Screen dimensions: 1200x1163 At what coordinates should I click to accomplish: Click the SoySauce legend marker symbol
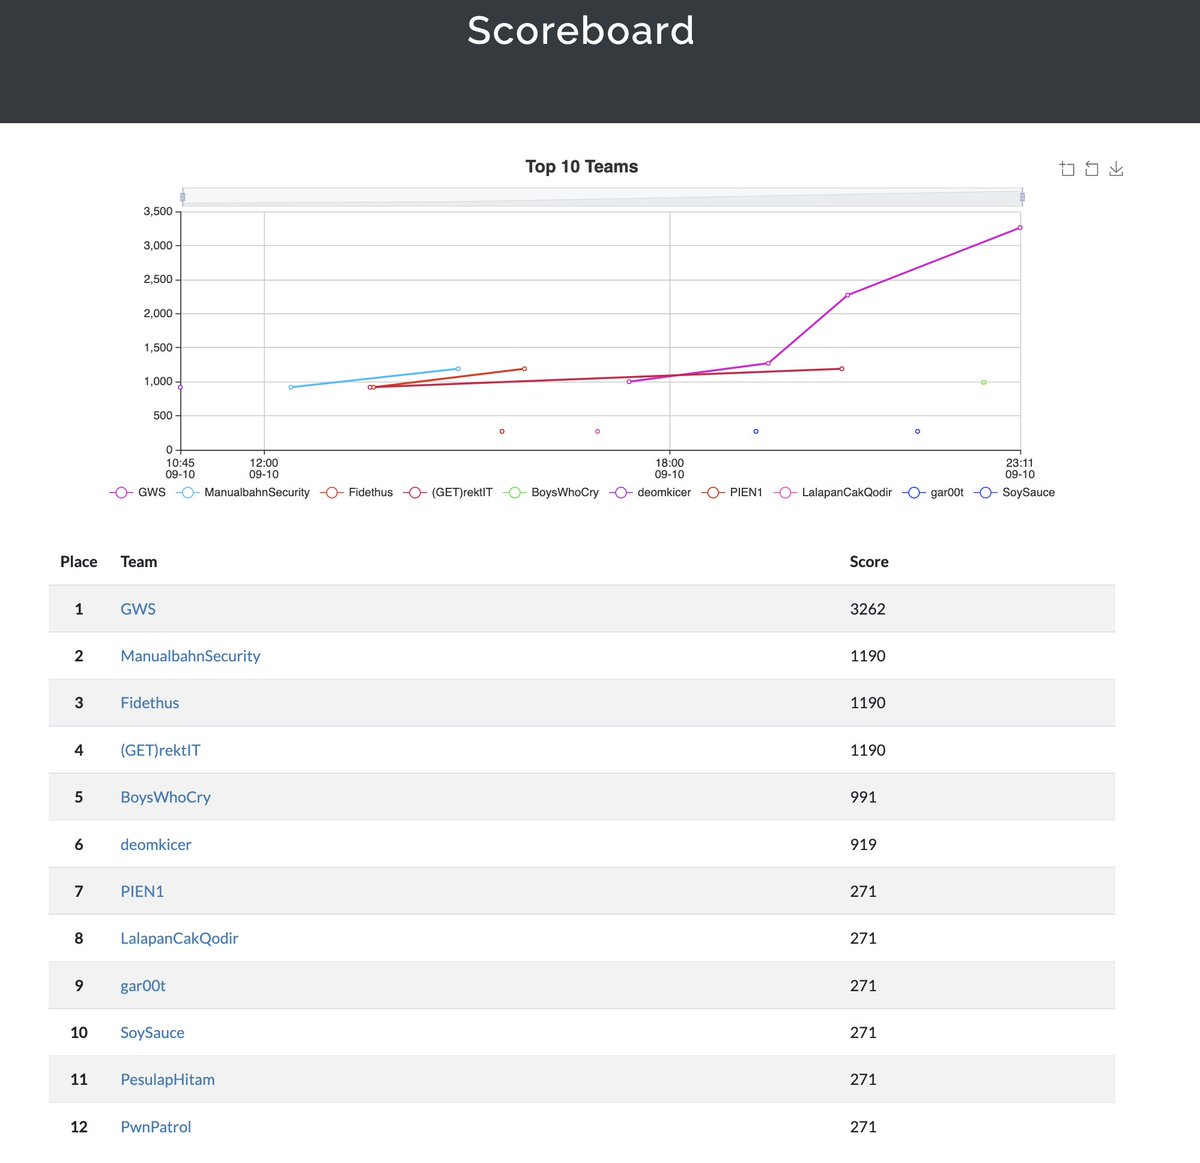tap(985, 492)
